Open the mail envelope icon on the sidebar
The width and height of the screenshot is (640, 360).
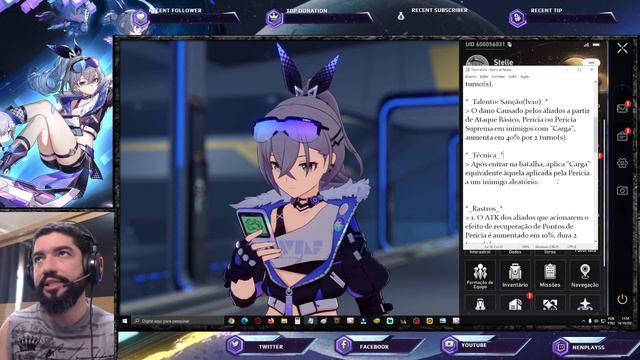pyautogui.click(x=622, y=108)
